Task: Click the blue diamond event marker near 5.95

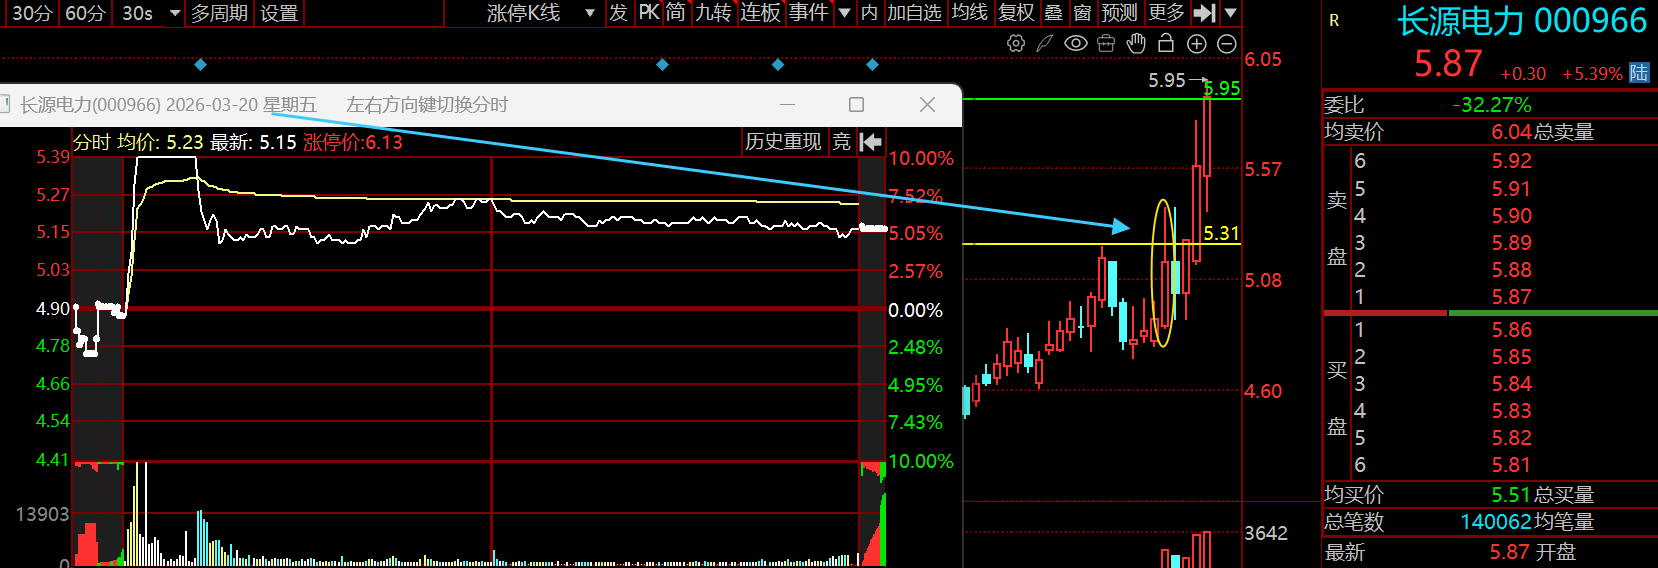Action: [x=873, y=65]
